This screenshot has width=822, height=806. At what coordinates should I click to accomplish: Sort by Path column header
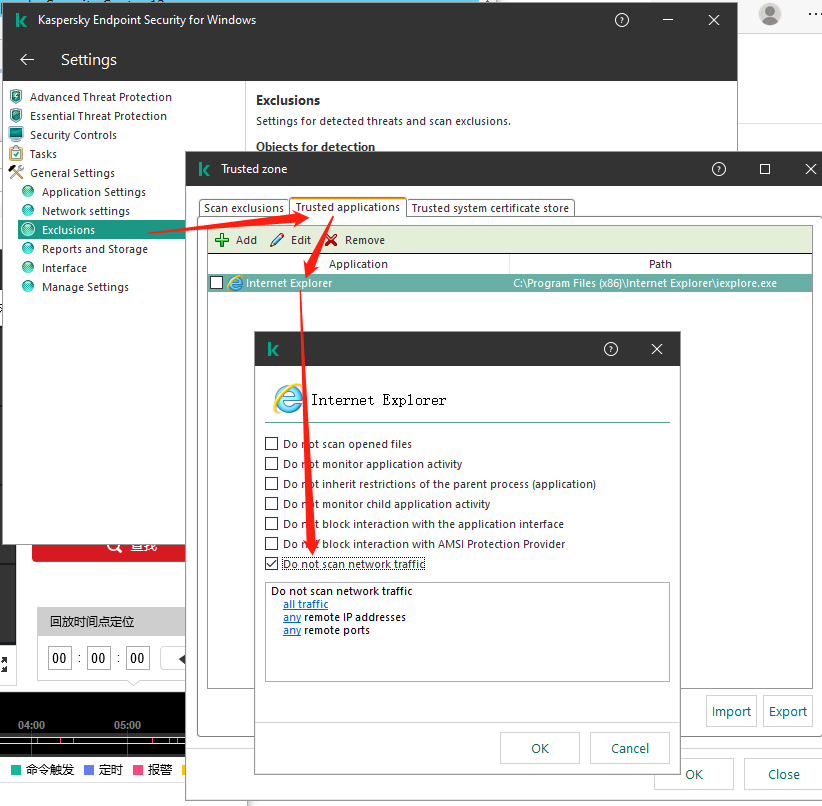[661, 264]
